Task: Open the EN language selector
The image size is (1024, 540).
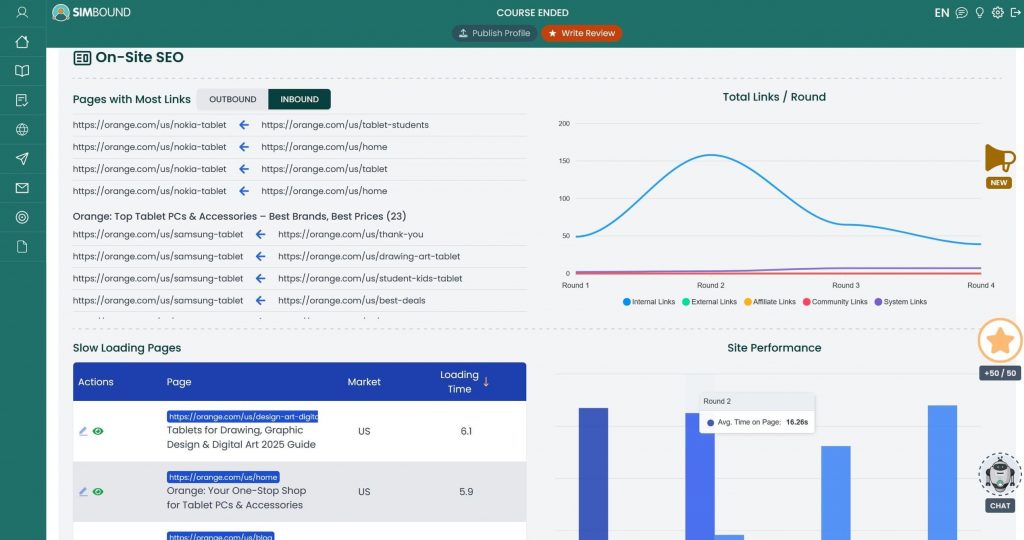Action: pos(941,13)
